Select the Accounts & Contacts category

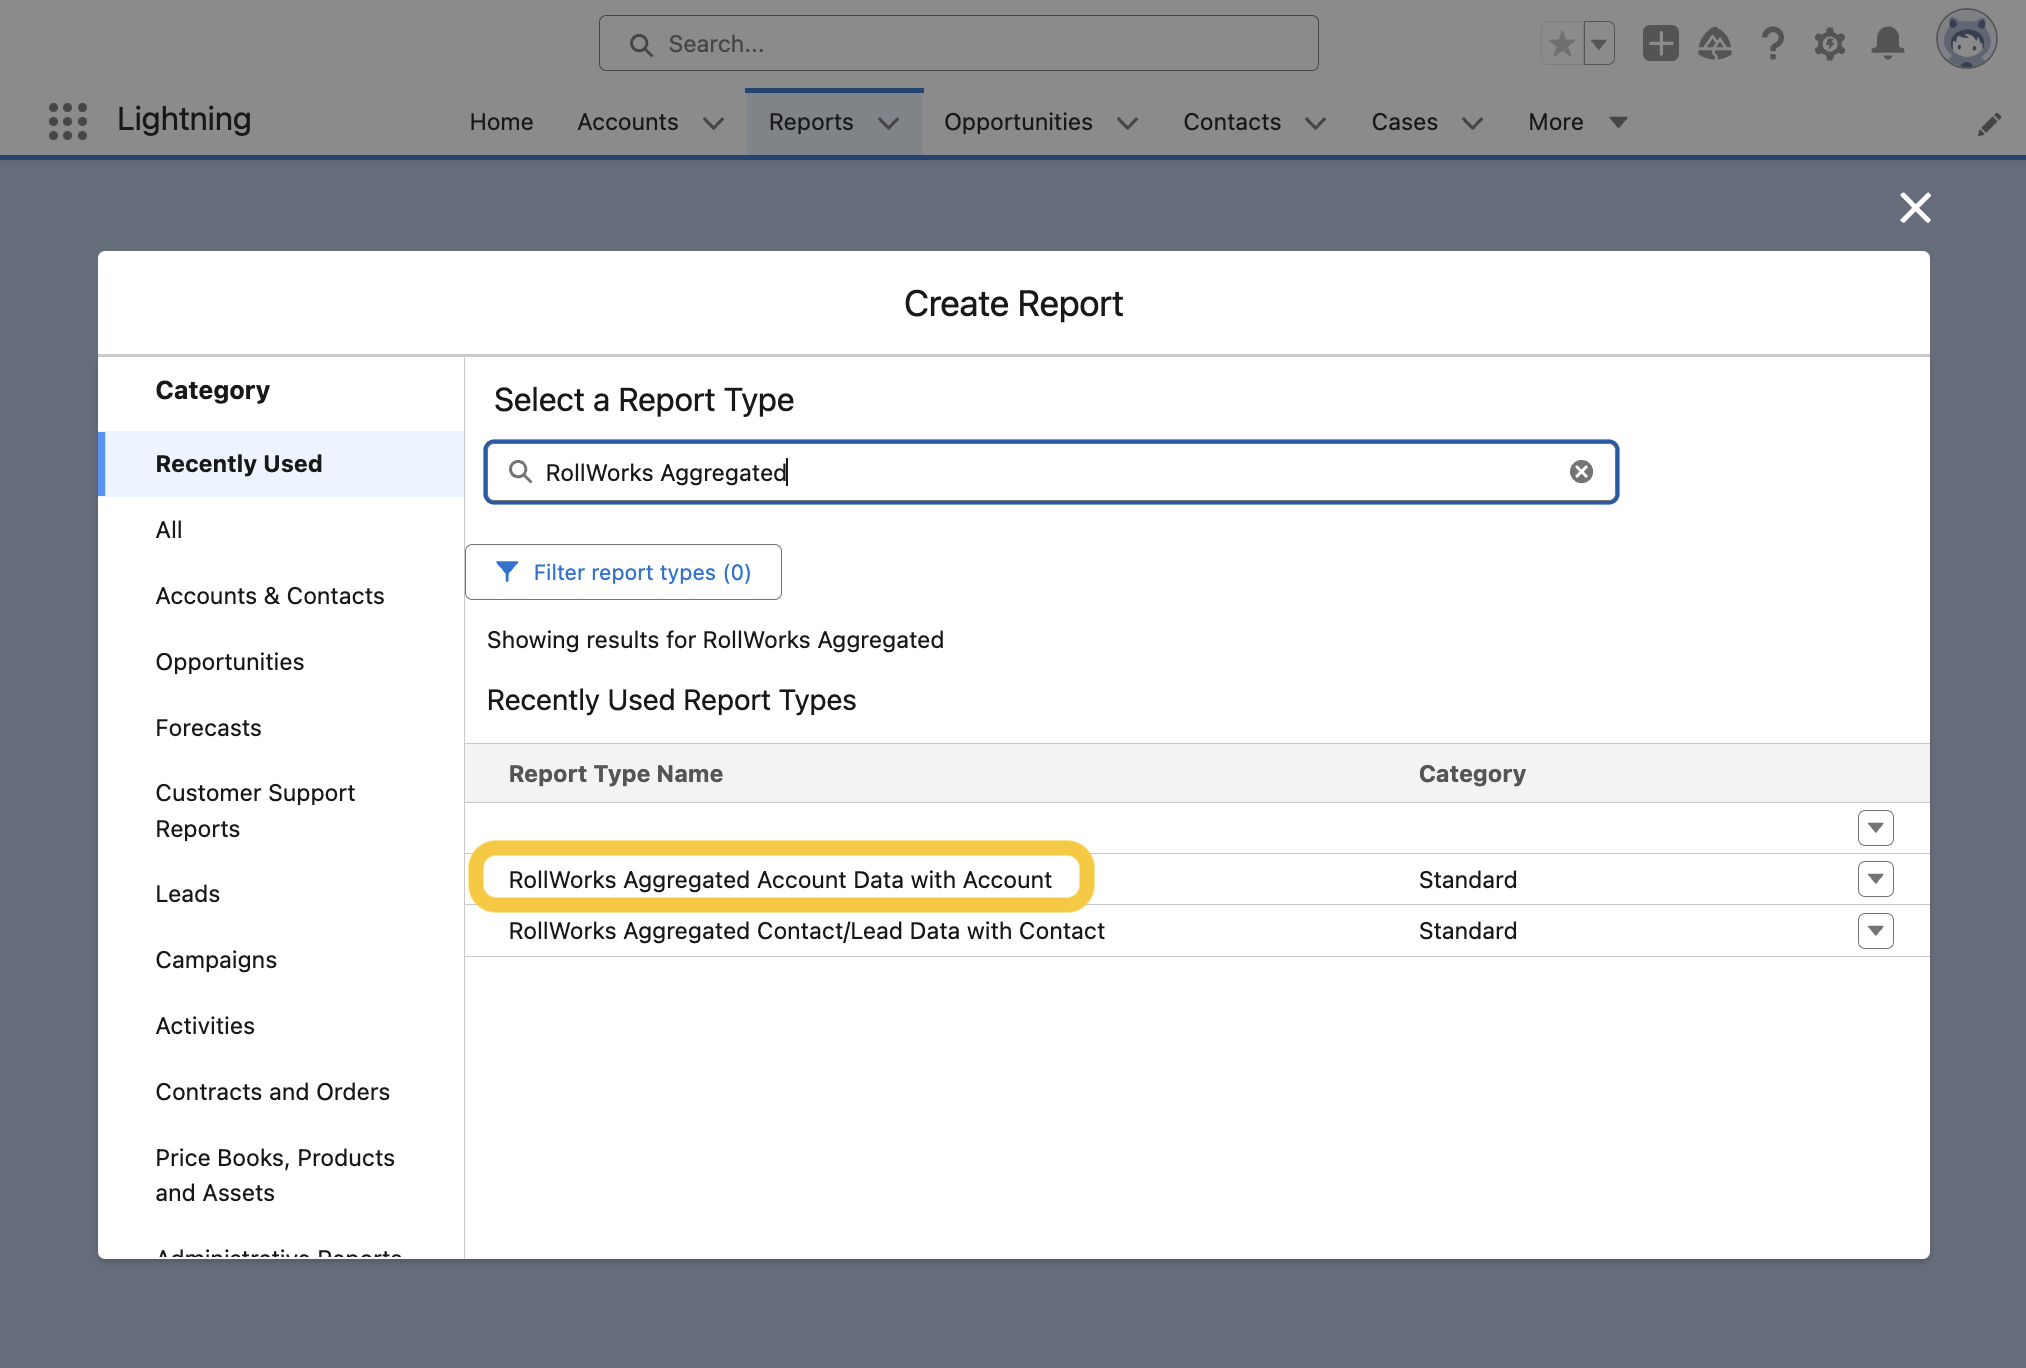[269, 596]
